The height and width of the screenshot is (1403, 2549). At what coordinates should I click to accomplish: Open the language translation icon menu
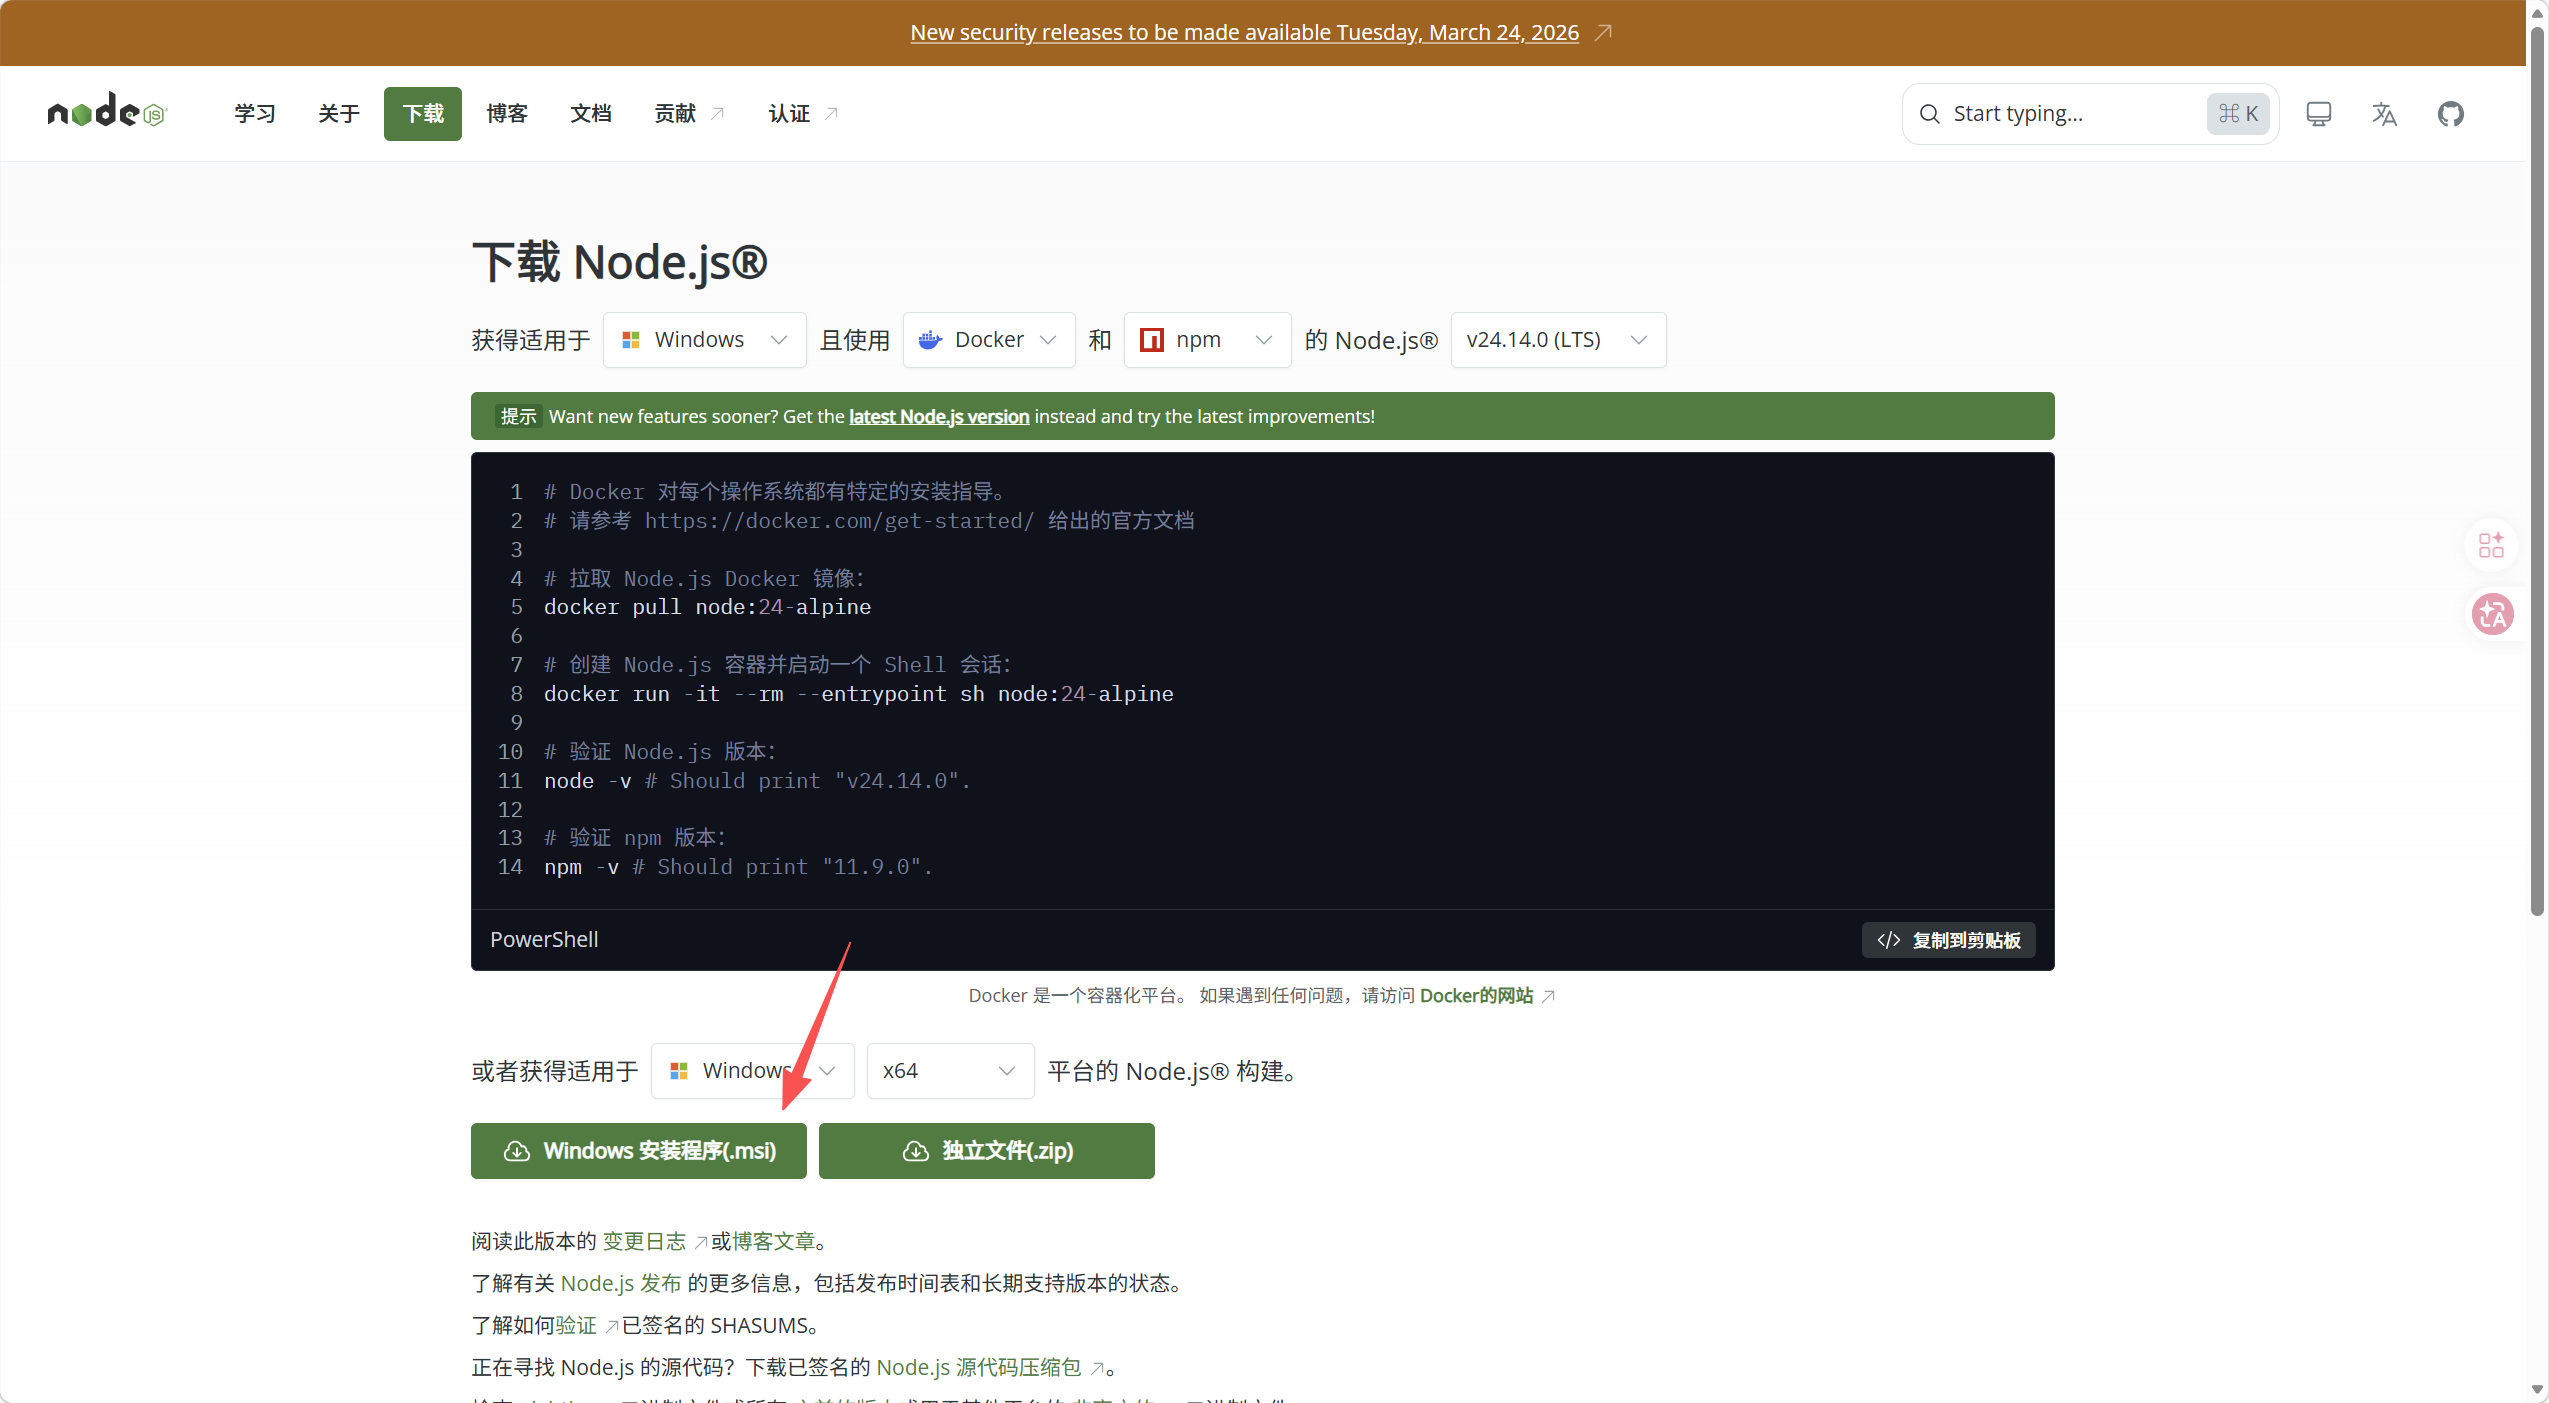[x=2384, y=114]
